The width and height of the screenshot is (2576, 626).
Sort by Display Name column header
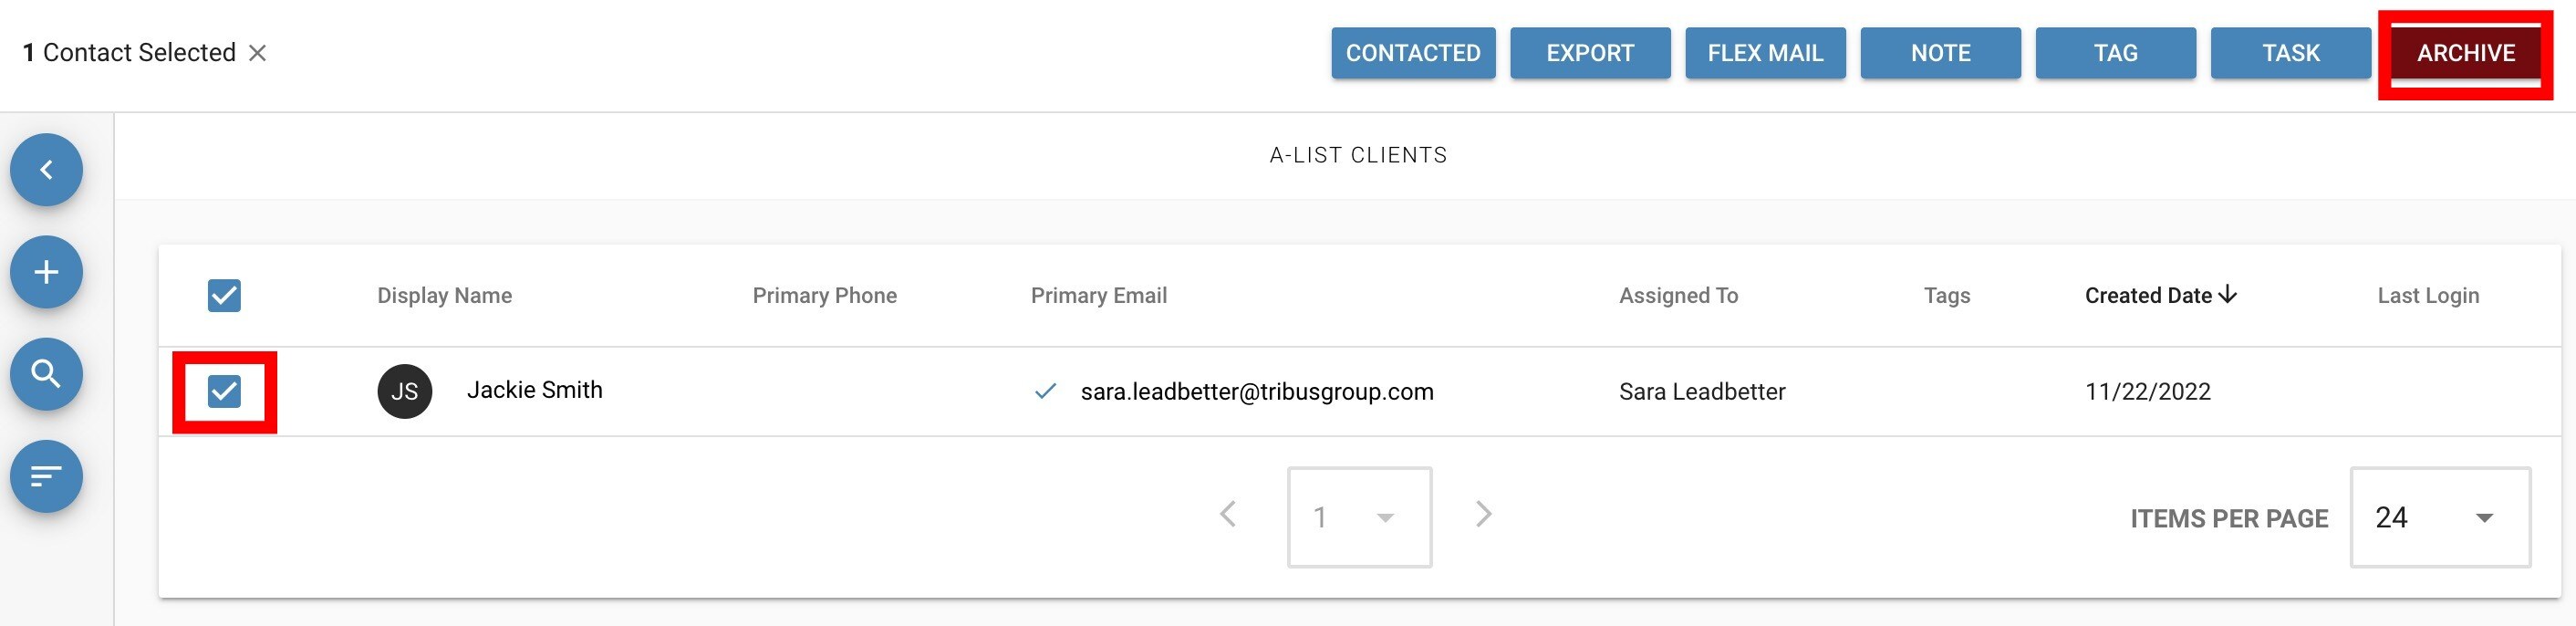coord(444,295)
